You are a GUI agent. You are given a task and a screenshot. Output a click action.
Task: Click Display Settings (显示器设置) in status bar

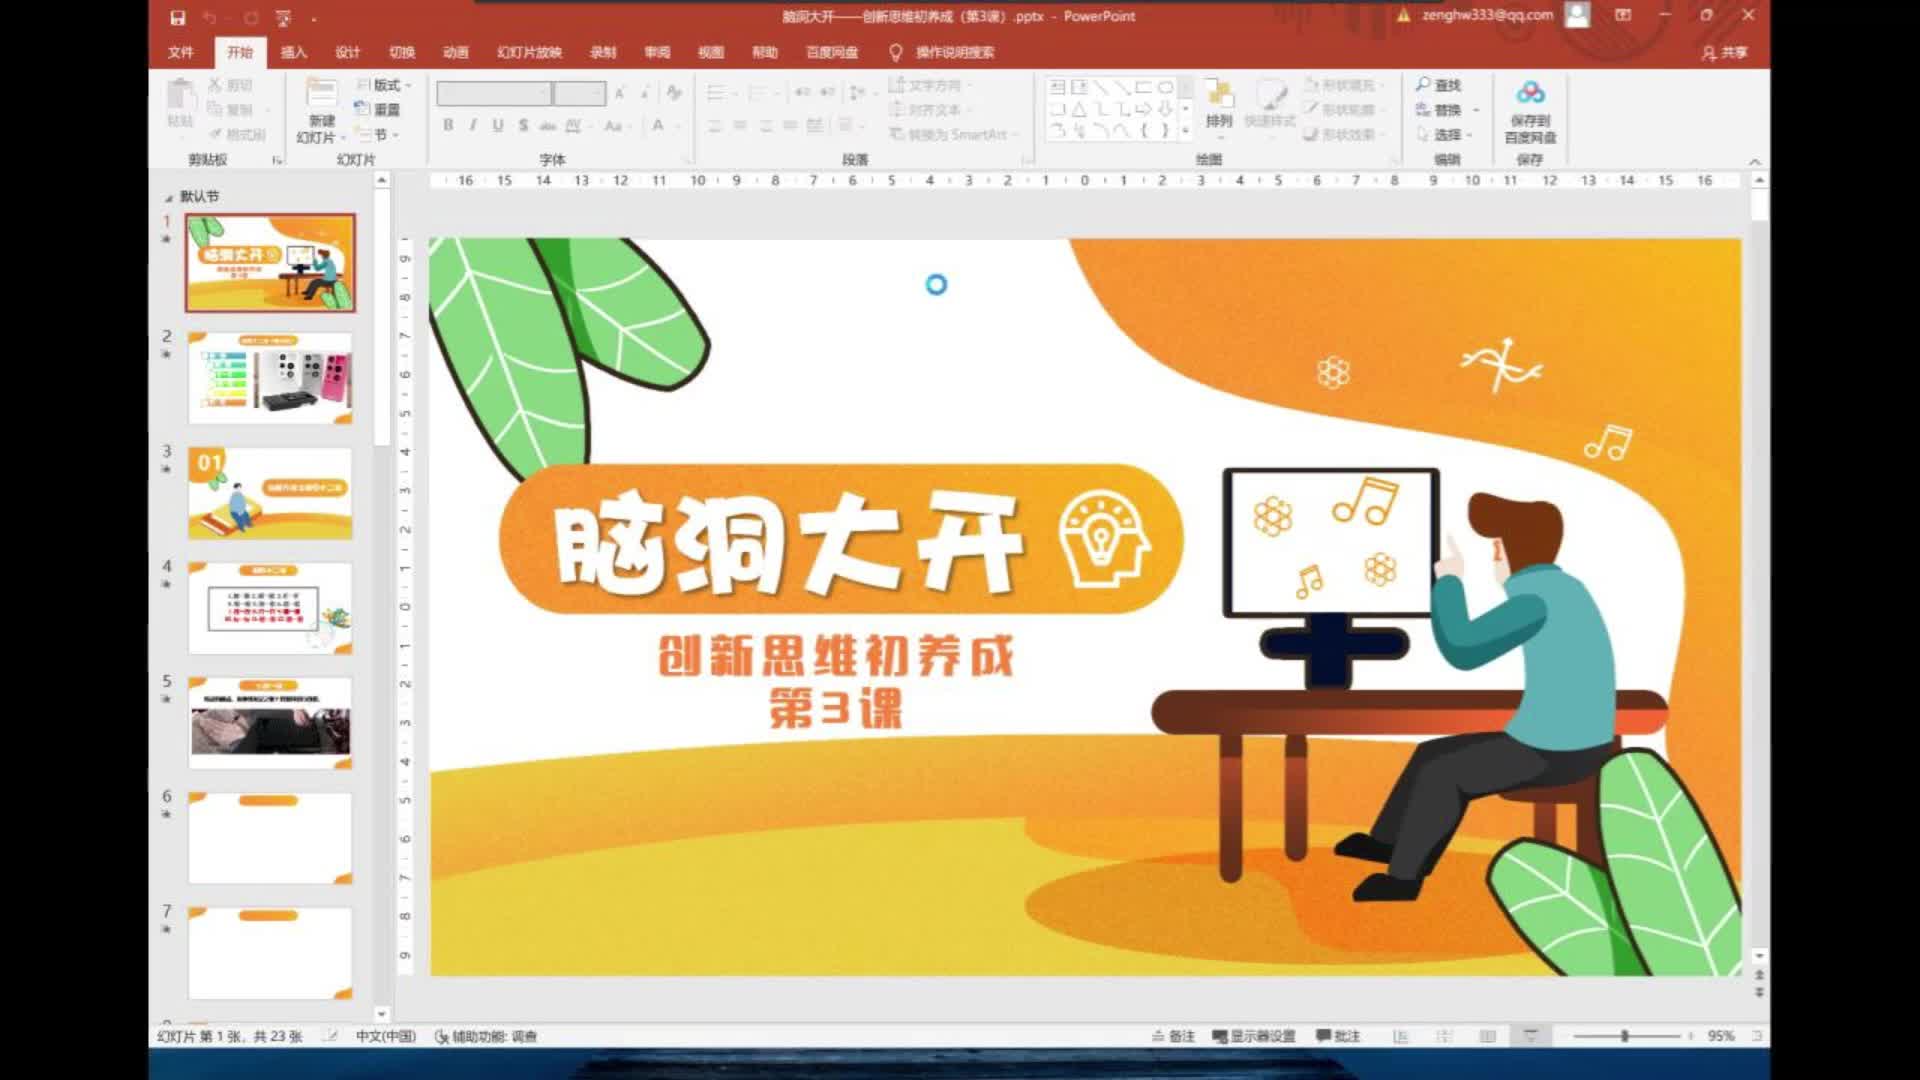[1254, 1036]
